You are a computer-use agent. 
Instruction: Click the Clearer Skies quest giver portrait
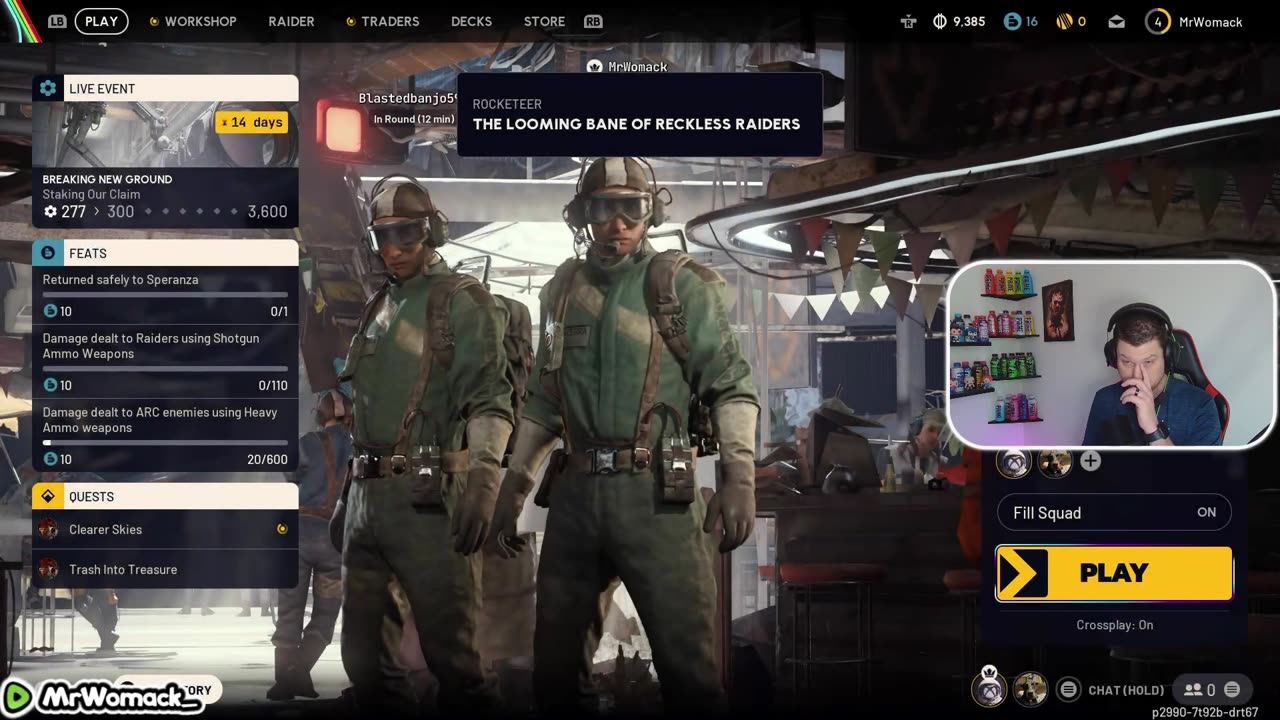pos(48,529)
